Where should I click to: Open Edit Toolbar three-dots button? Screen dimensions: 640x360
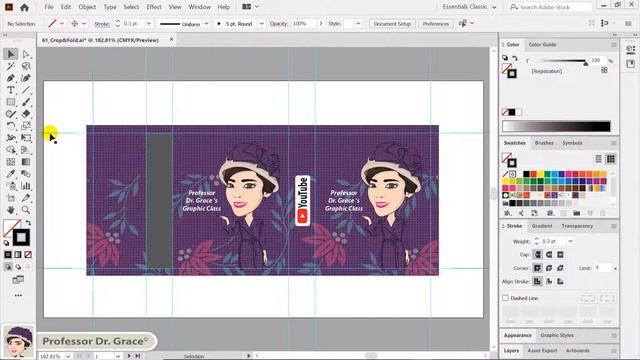(18, 295)
